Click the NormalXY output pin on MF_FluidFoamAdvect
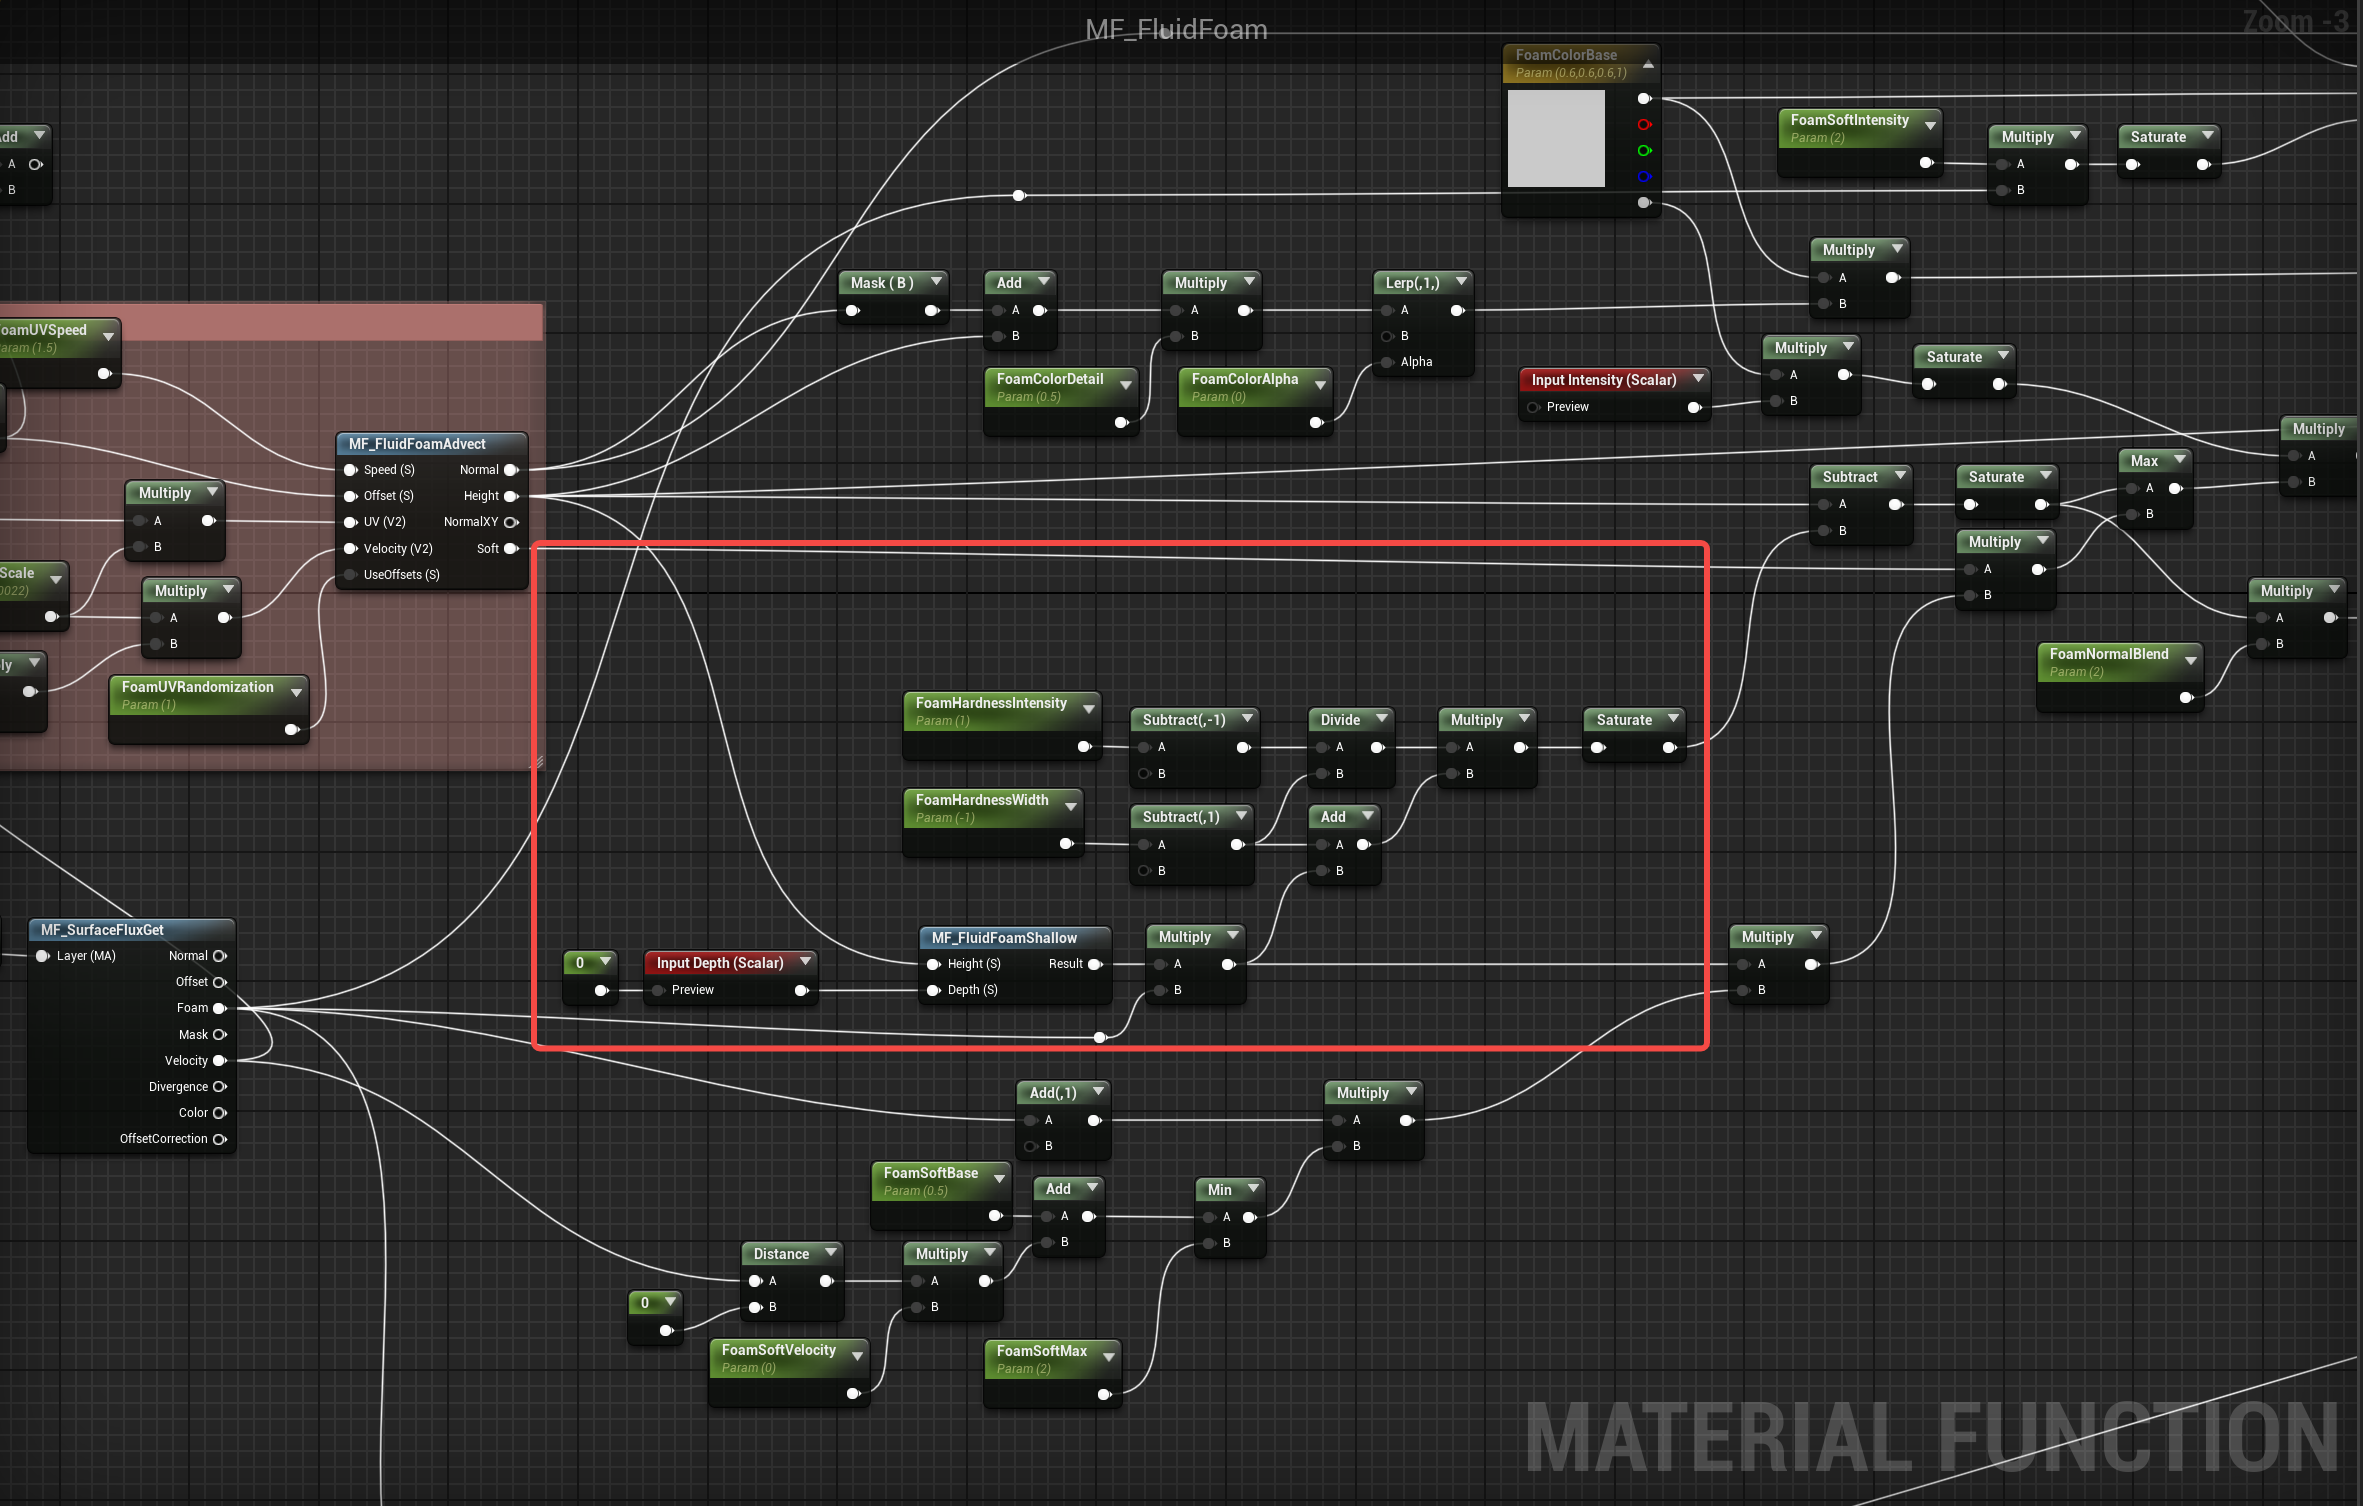 click(x=511, y=522)
